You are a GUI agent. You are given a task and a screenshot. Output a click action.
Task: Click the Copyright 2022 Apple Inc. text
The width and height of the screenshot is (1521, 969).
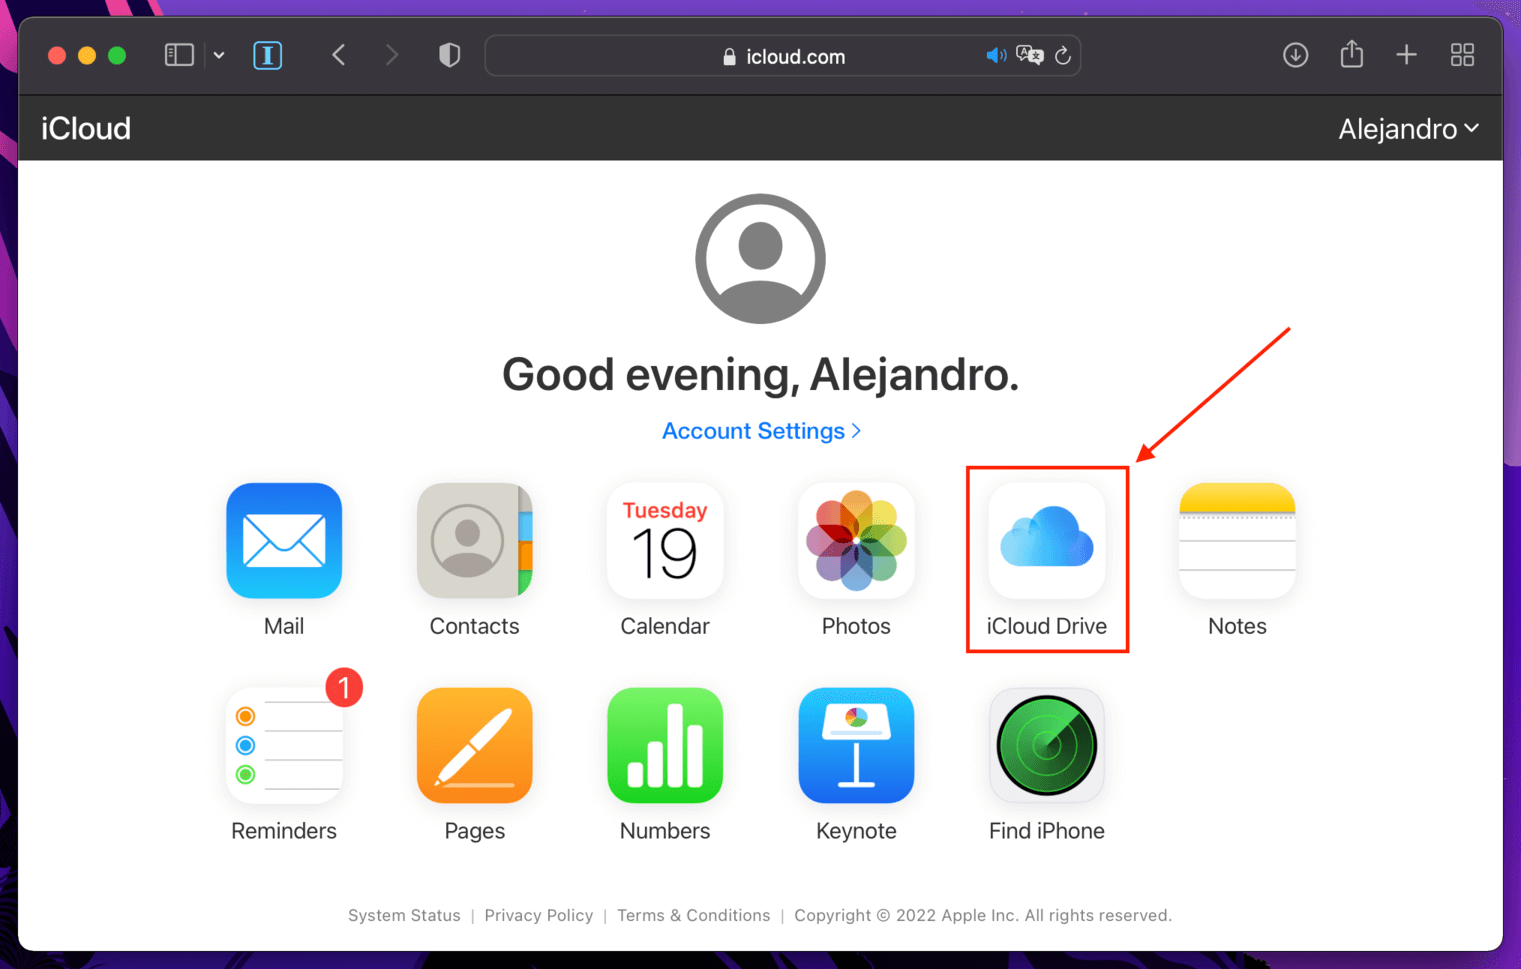pos(983,915)
